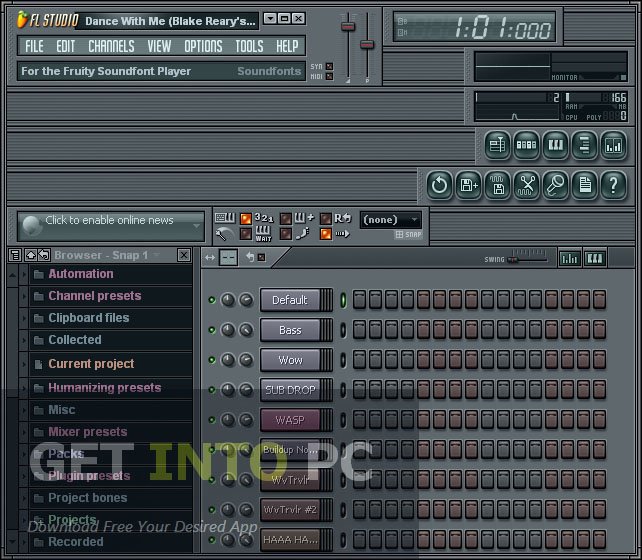Screen dimensions: 642x560
Task: Click the browser back arrow icon
Action: click(x=43, y=255)
